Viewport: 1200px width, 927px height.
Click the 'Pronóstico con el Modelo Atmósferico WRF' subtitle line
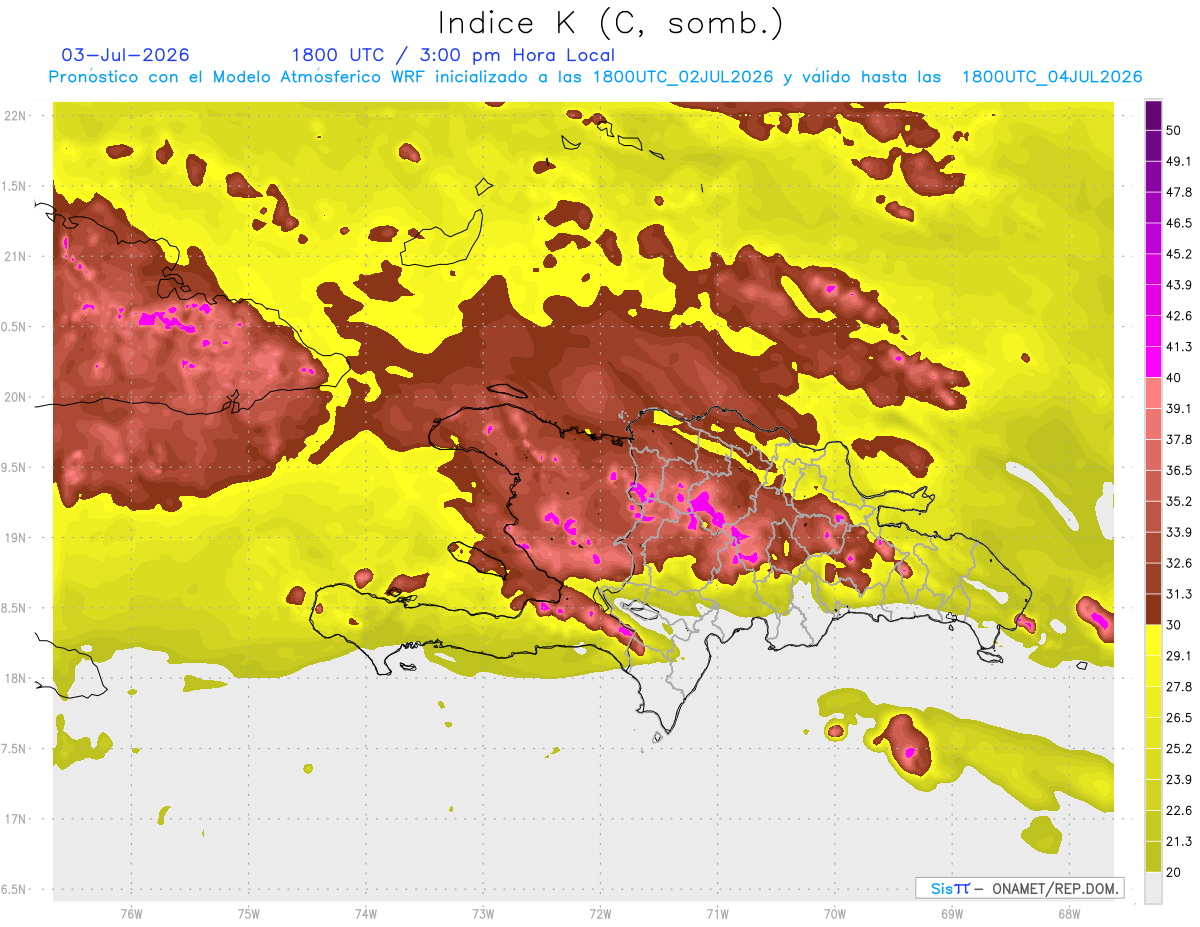(594, 77)
